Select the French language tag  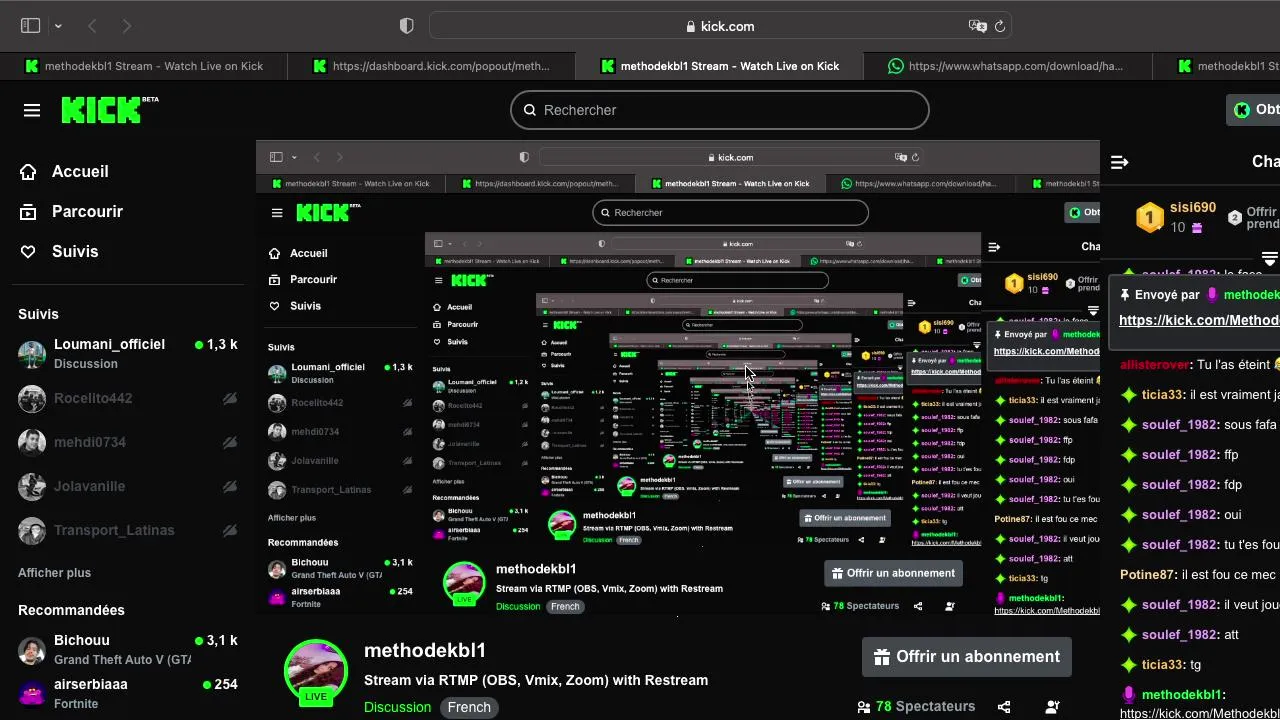tap(469, 707)
